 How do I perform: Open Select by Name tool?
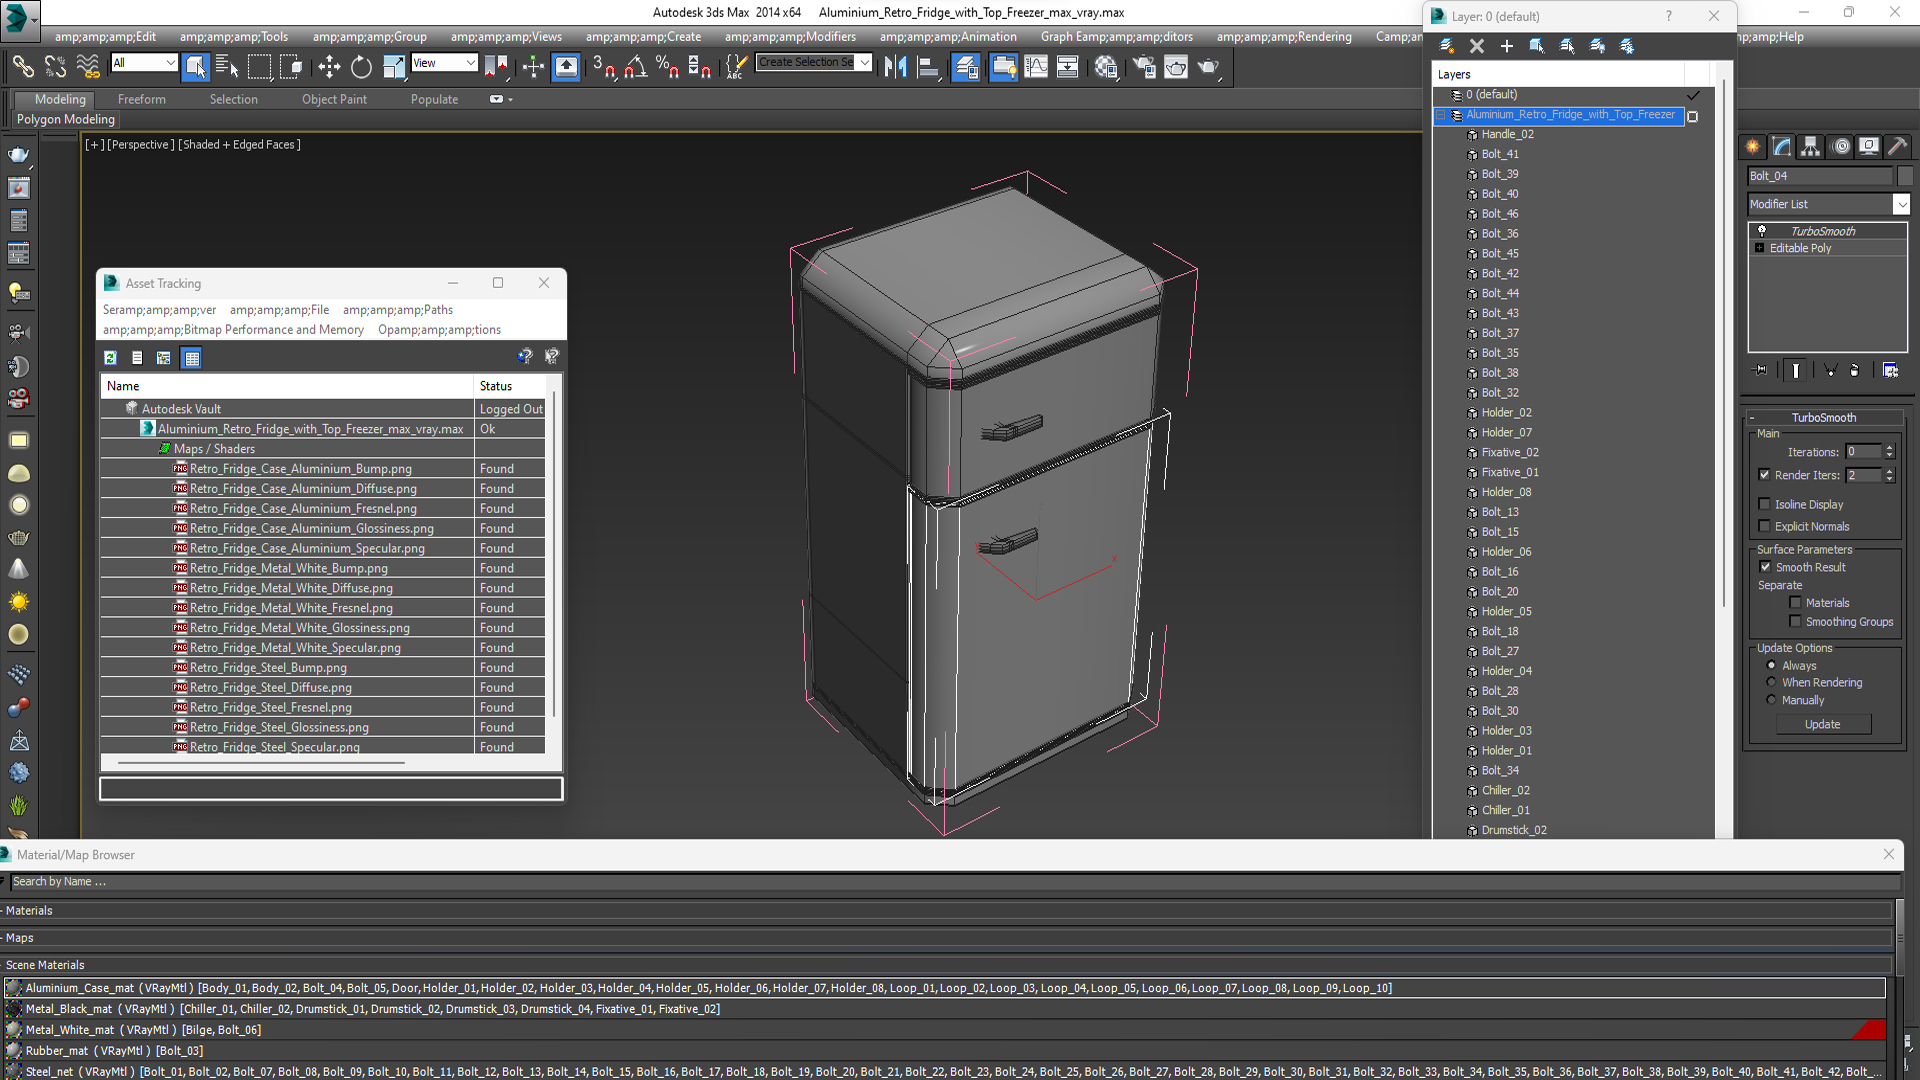click(227, 67)
